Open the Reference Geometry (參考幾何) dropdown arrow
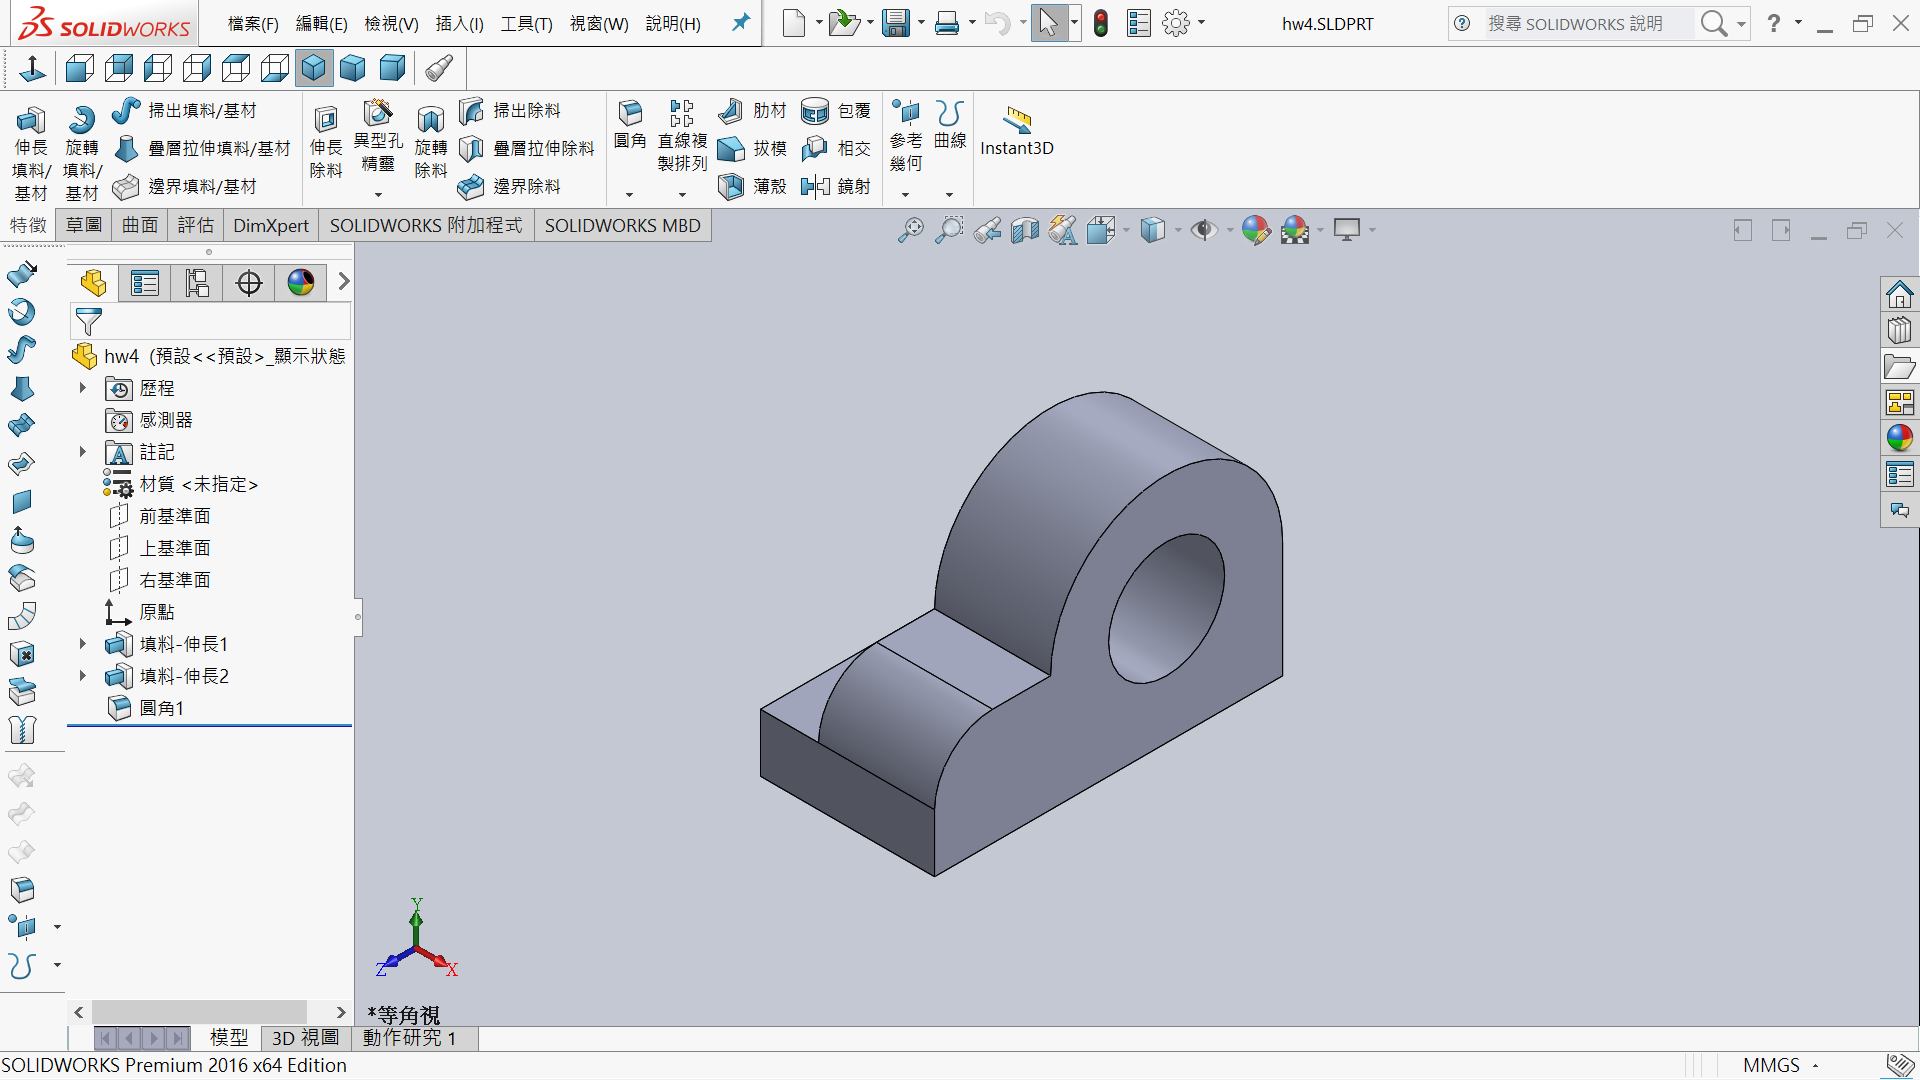The height and width of the screenshot is (1080, 1920). pos(906,195)
